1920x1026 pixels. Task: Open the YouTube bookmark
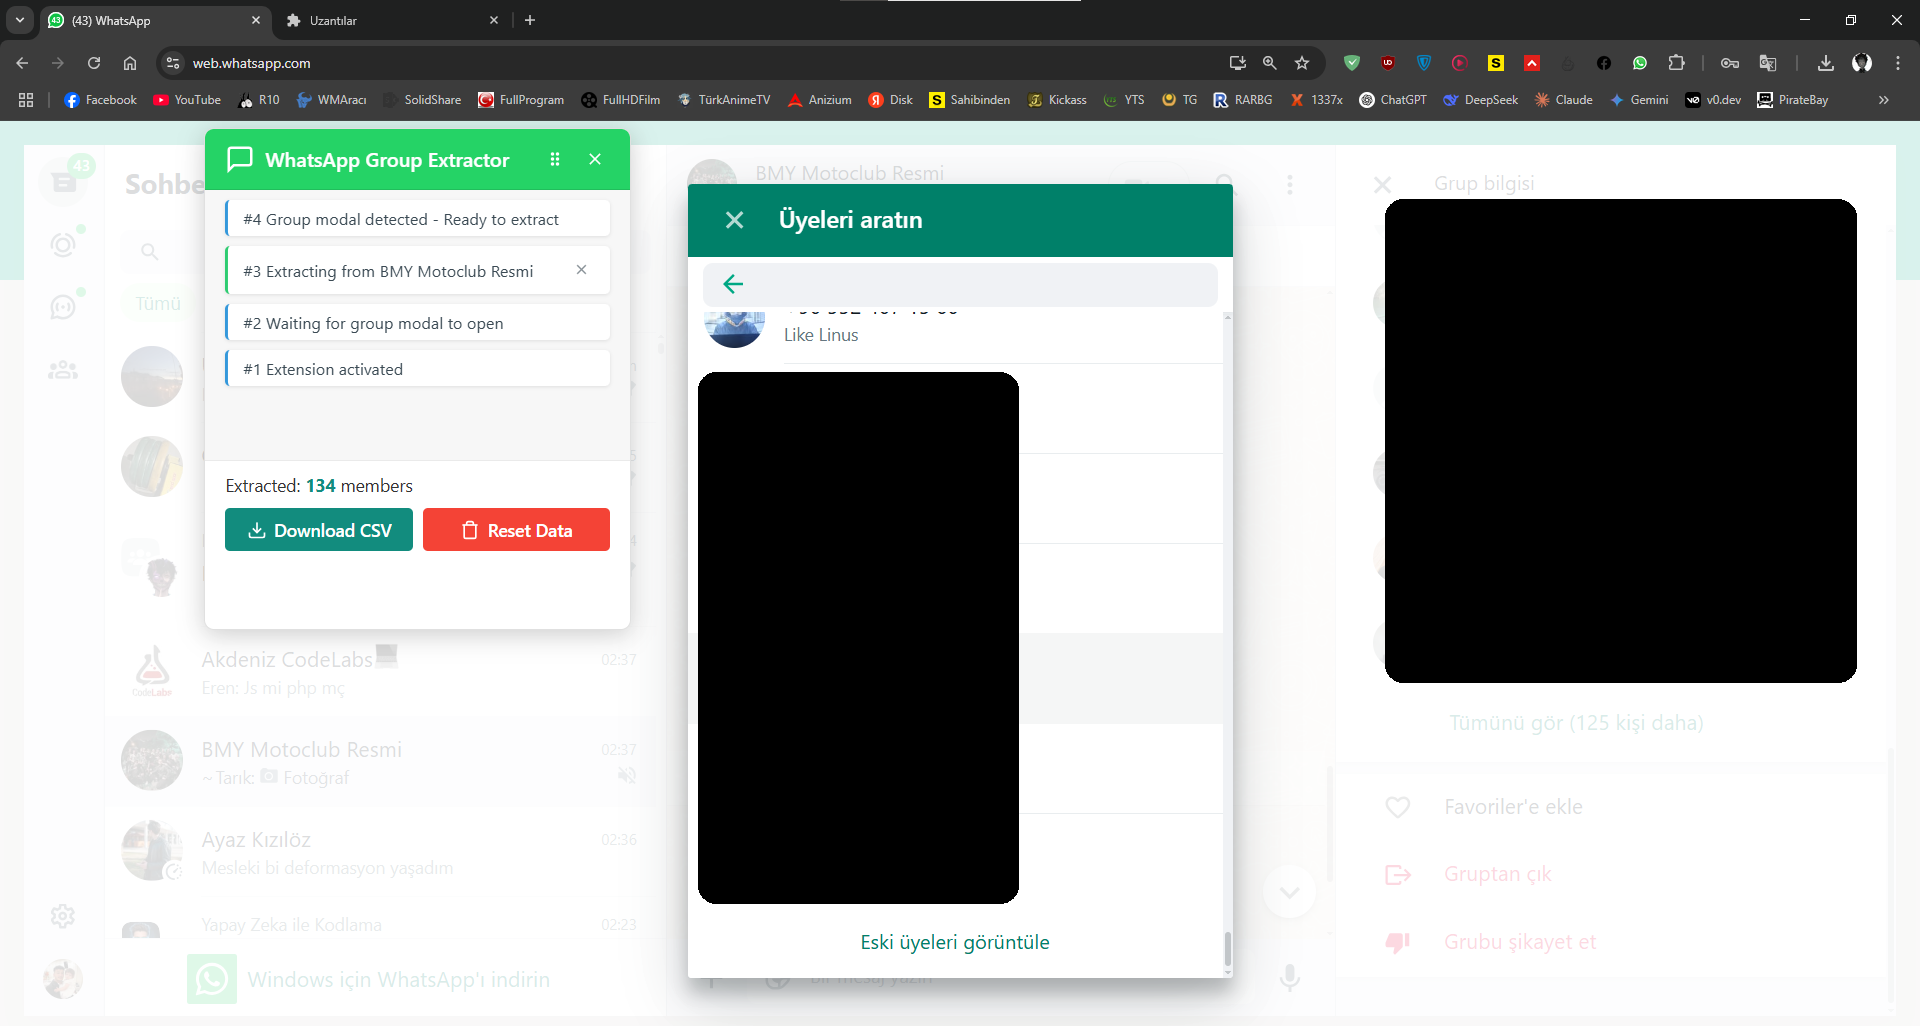(187, 100)
